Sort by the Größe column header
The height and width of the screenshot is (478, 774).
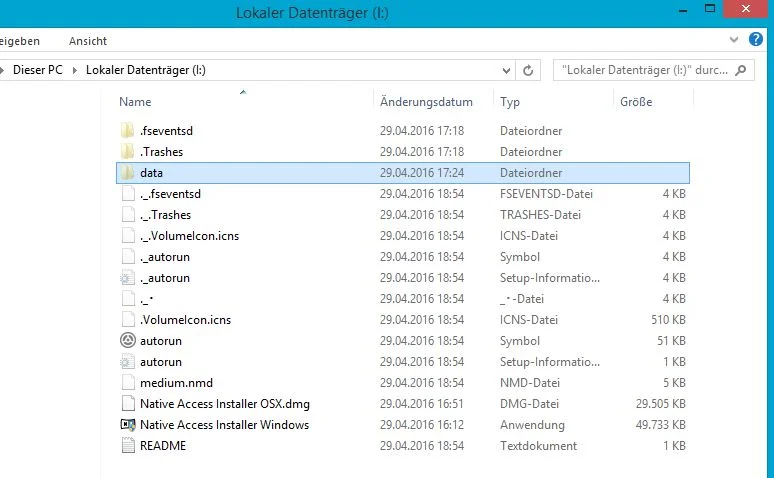tap(636, 102)
